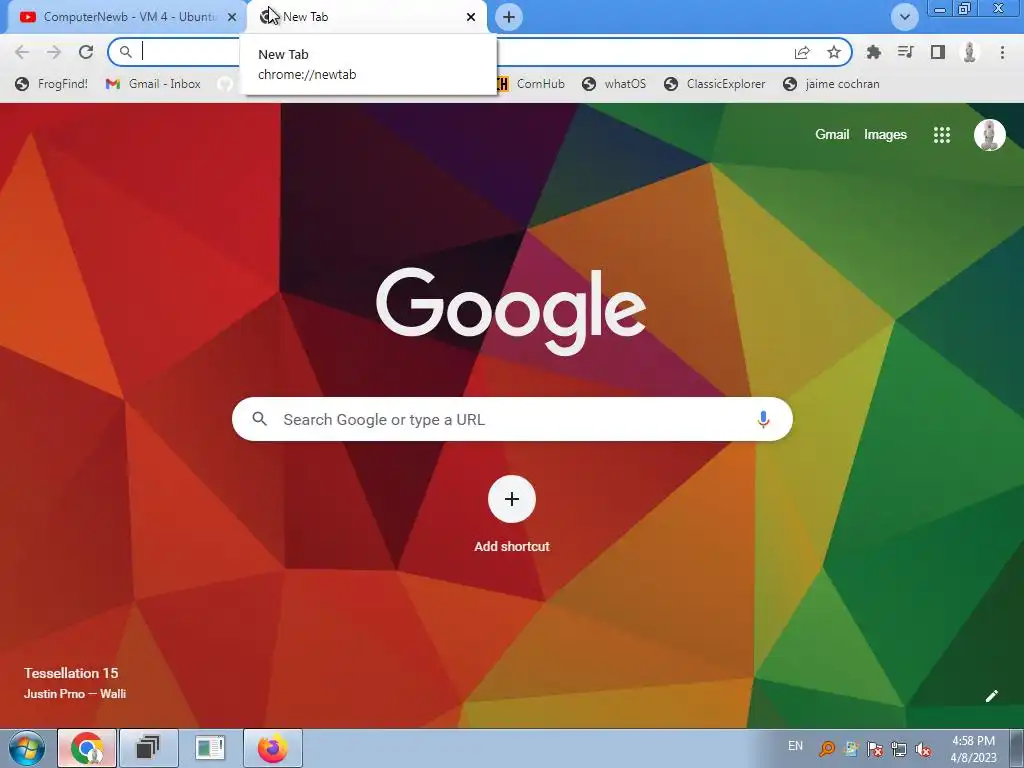Open the Google apps grid icon
1024x768 pixels.
pyautogui.click(x=942, y=135)
